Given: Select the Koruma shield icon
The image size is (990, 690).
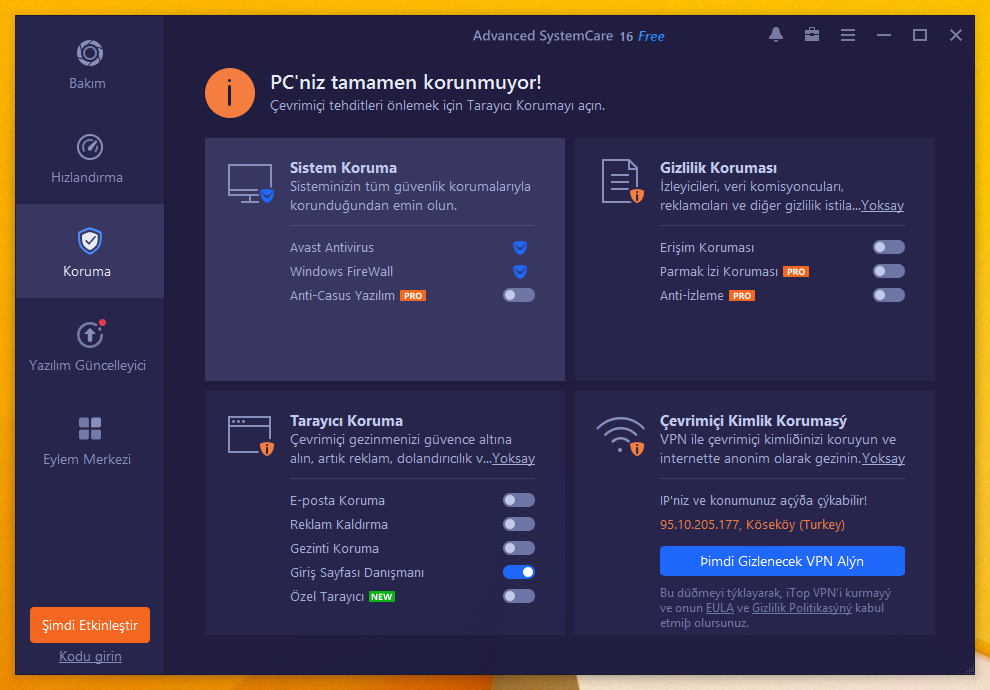Looking at the screenshot, I should point(90,241).
